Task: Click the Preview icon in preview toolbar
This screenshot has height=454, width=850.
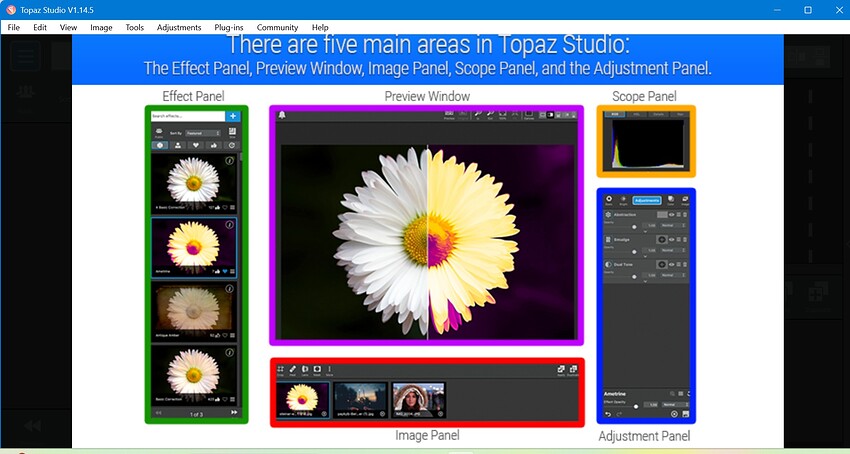Action: (449, 114)
